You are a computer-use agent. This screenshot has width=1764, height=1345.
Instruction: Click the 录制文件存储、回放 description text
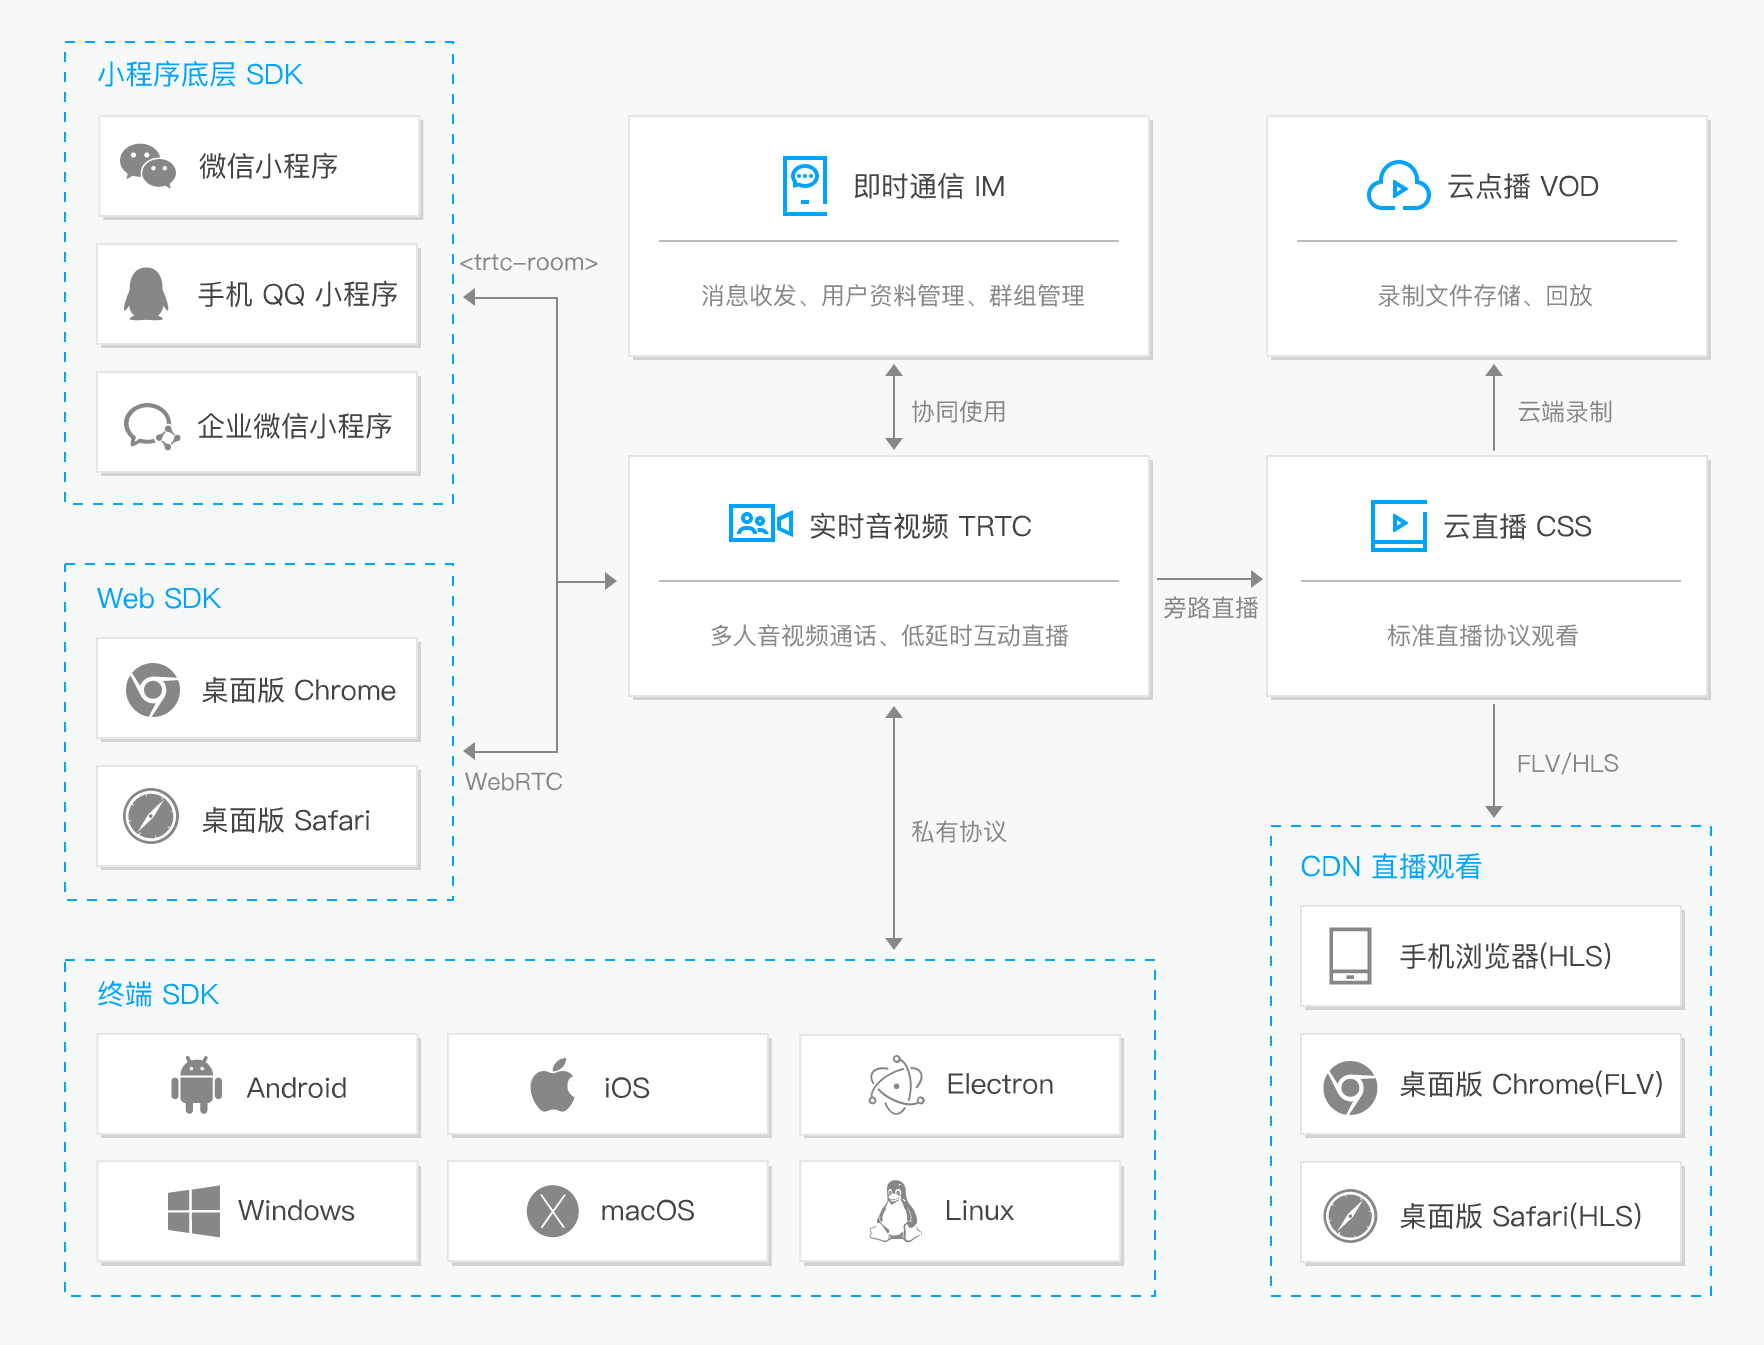[x=1484, y=296]
